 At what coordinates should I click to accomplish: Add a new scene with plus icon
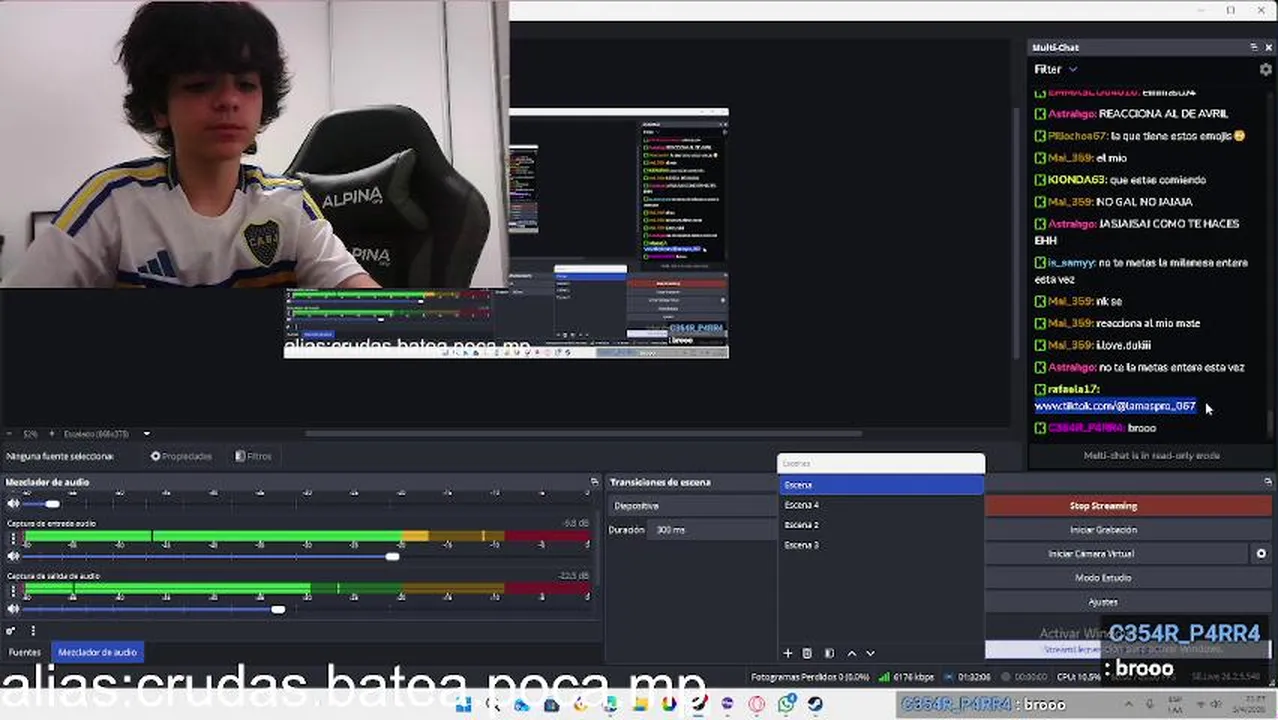(787, 653)
